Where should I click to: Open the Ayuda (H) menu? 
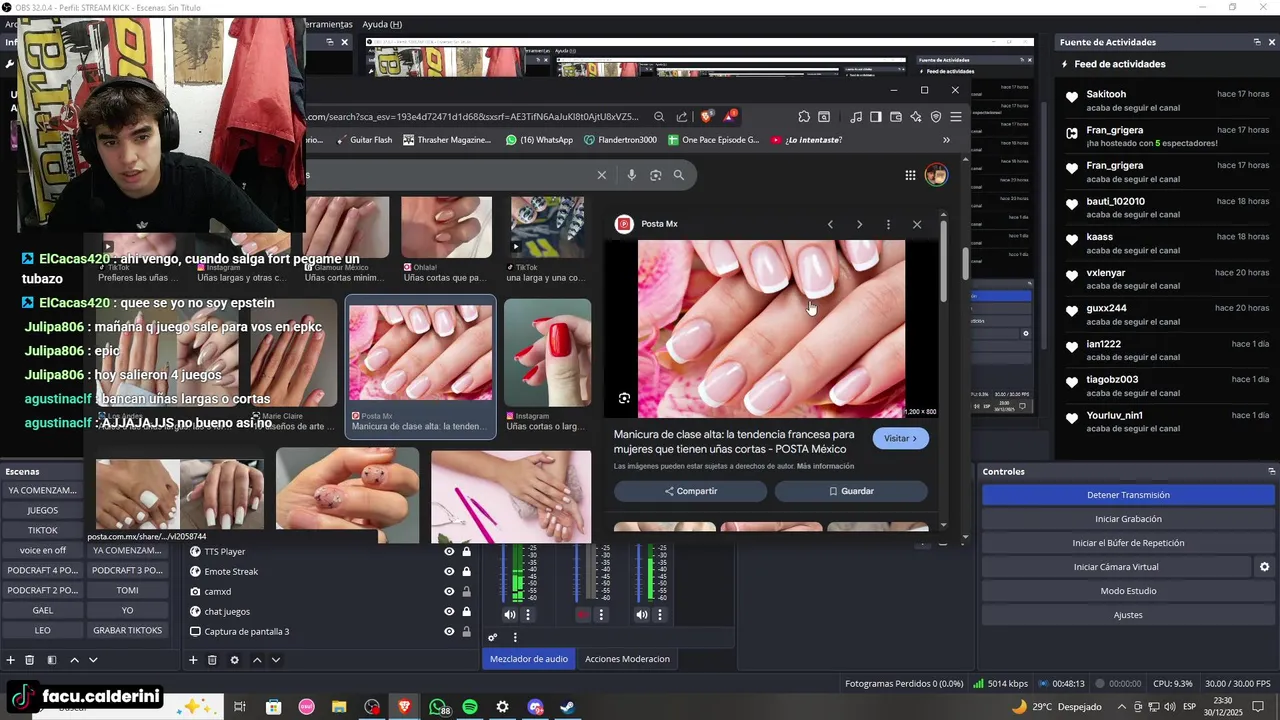pyautogui.click(x=381, y=24)
